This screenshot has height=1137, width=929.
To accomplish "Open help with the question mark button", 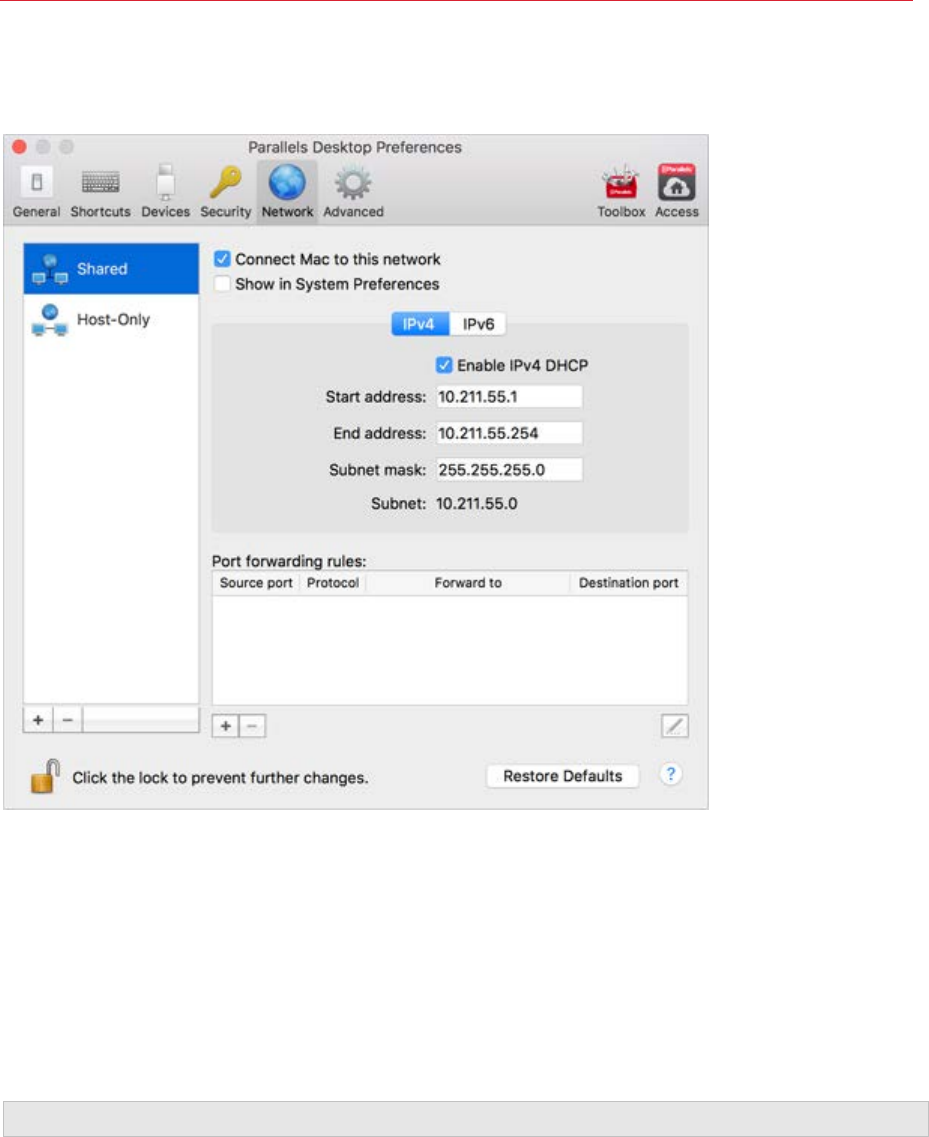I will pos(671,774).
